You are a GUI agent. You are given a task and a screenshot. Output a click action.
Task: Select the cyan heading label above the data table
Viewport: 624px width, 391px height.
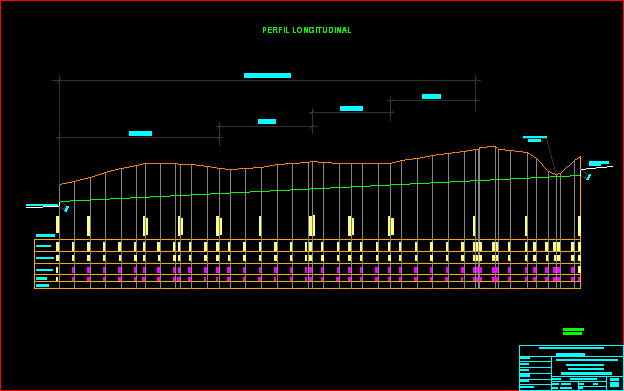(45, 235)
